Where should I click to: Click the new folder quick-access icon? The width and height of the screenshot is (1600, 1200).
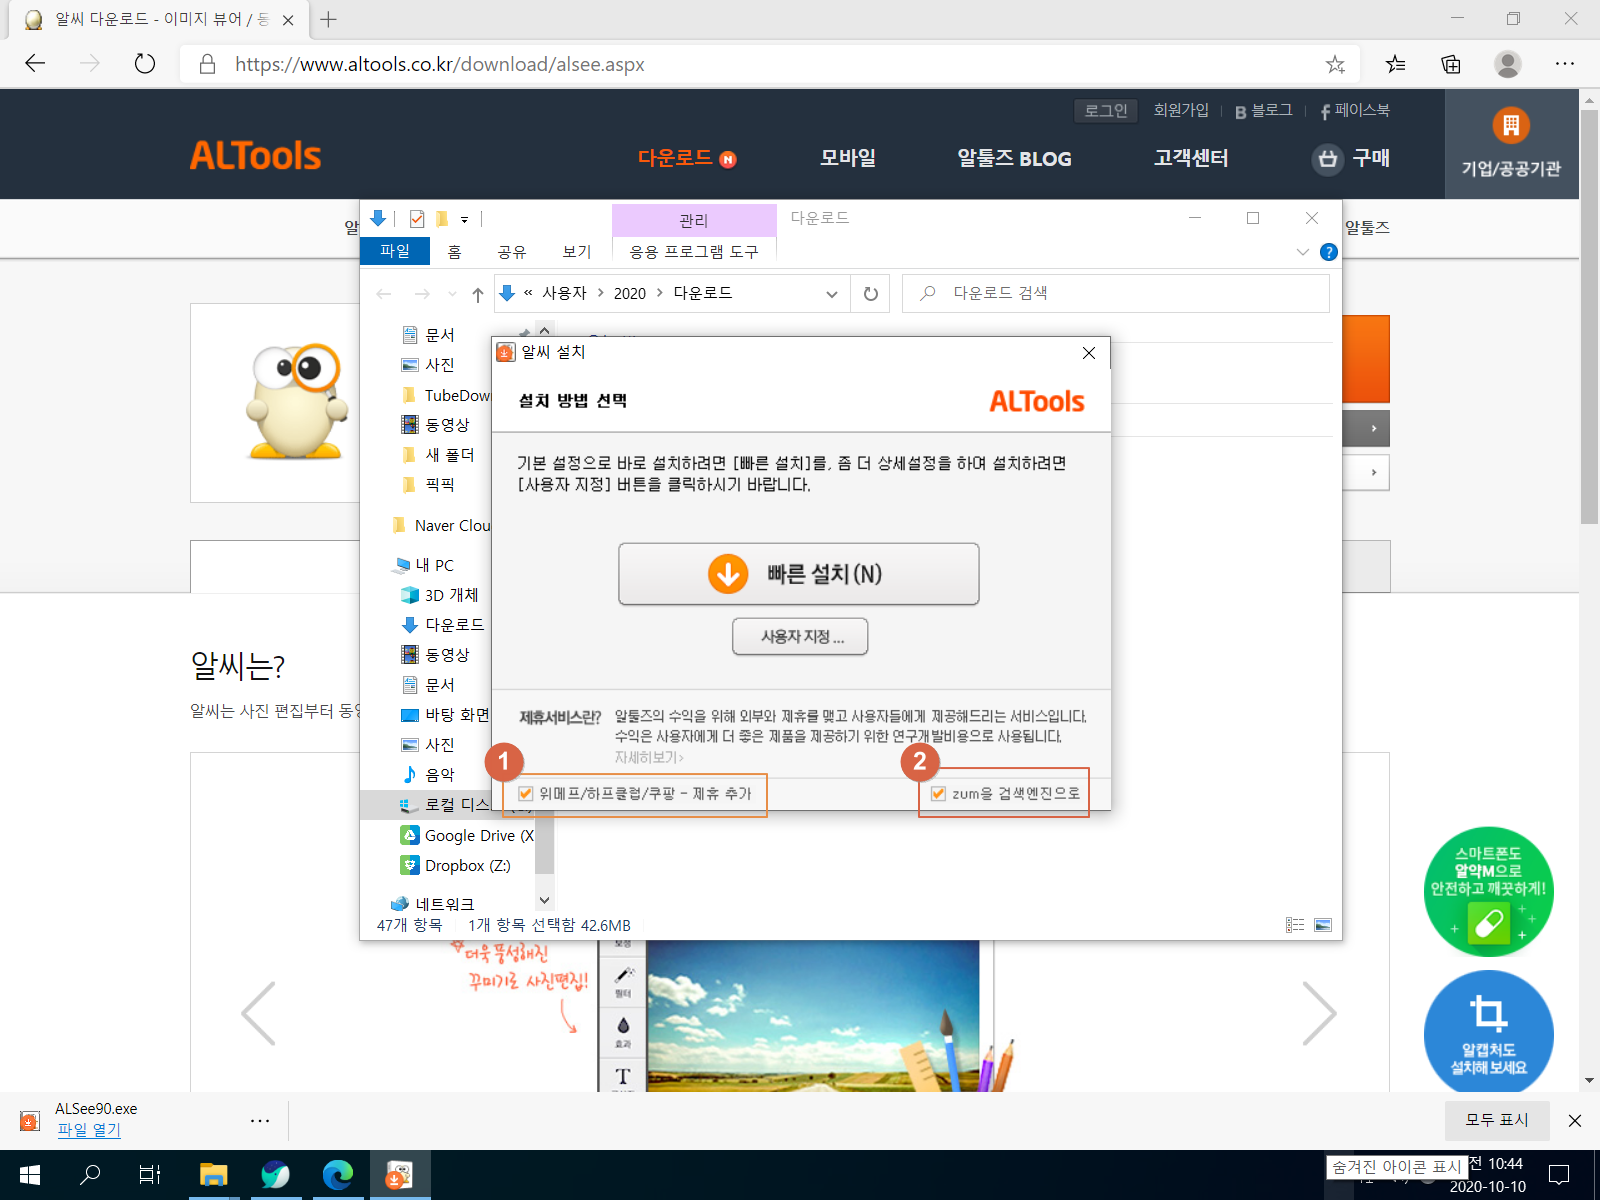coord(442,218)
